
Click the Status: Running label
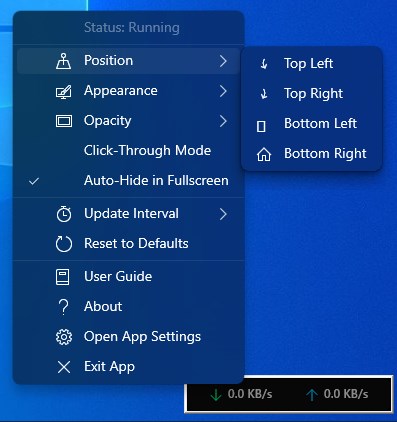132,27
